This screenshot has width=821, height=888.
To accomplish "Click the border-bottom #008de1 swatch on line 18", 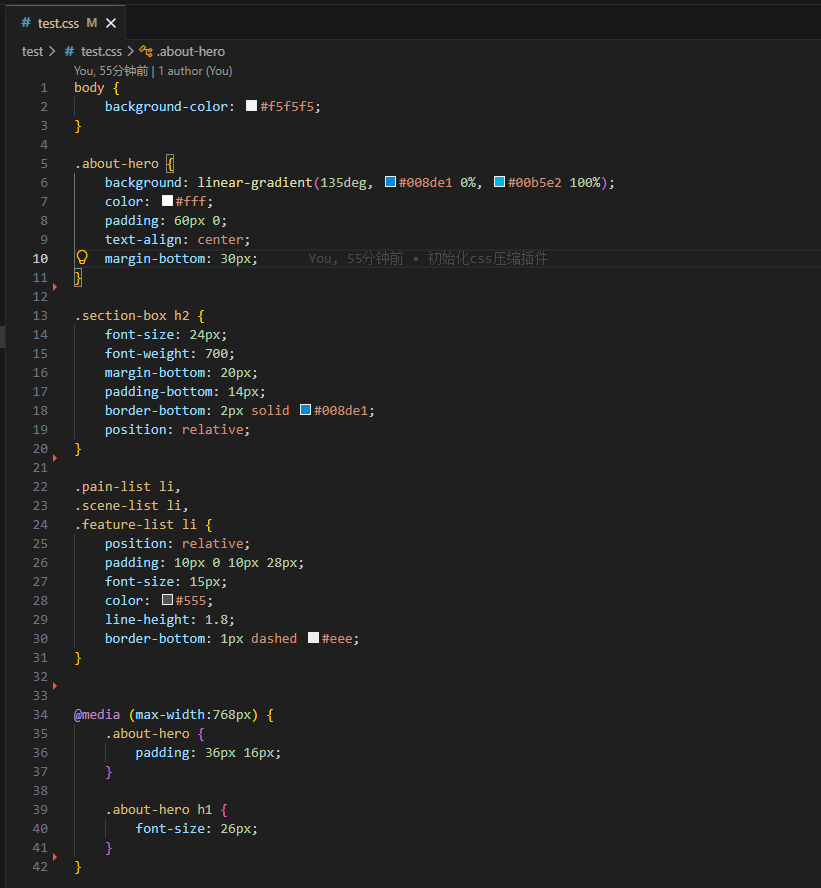I will point(305,409).
